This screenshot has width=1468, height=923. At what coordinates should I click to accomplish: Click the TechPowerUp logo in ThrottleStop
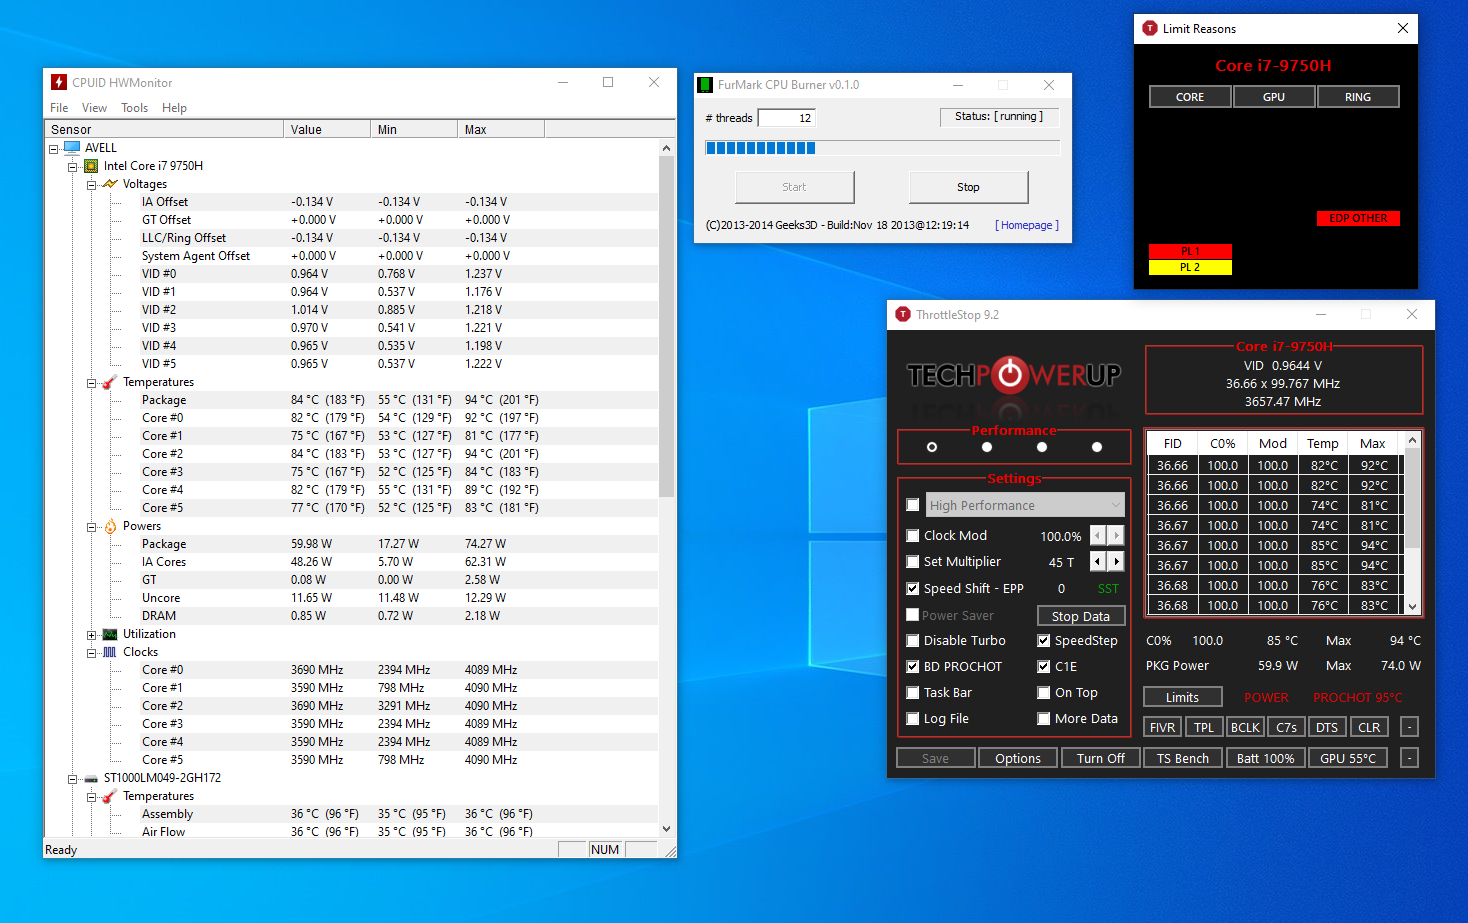point(1013,376)
